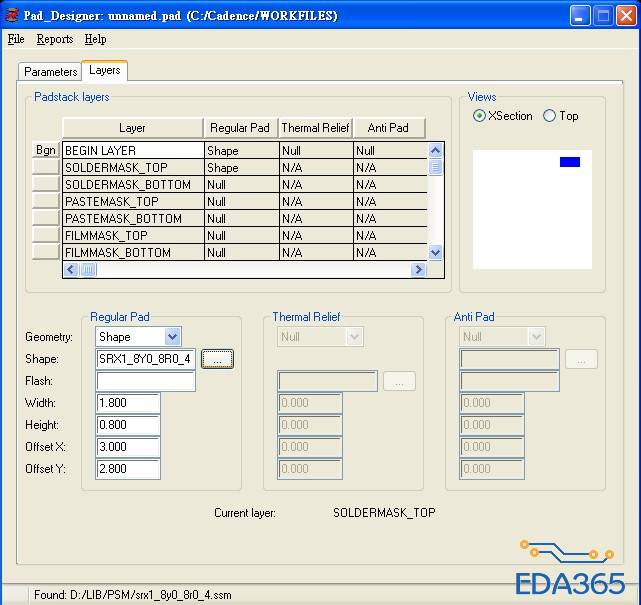Open the Thermal Relief geometry dropdown
The height and width of the screenshot is (605, 641).
point(354,337)
